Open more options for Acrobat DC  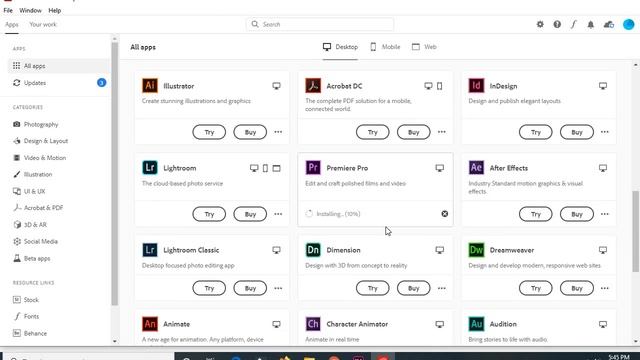[x=442, y=132]
